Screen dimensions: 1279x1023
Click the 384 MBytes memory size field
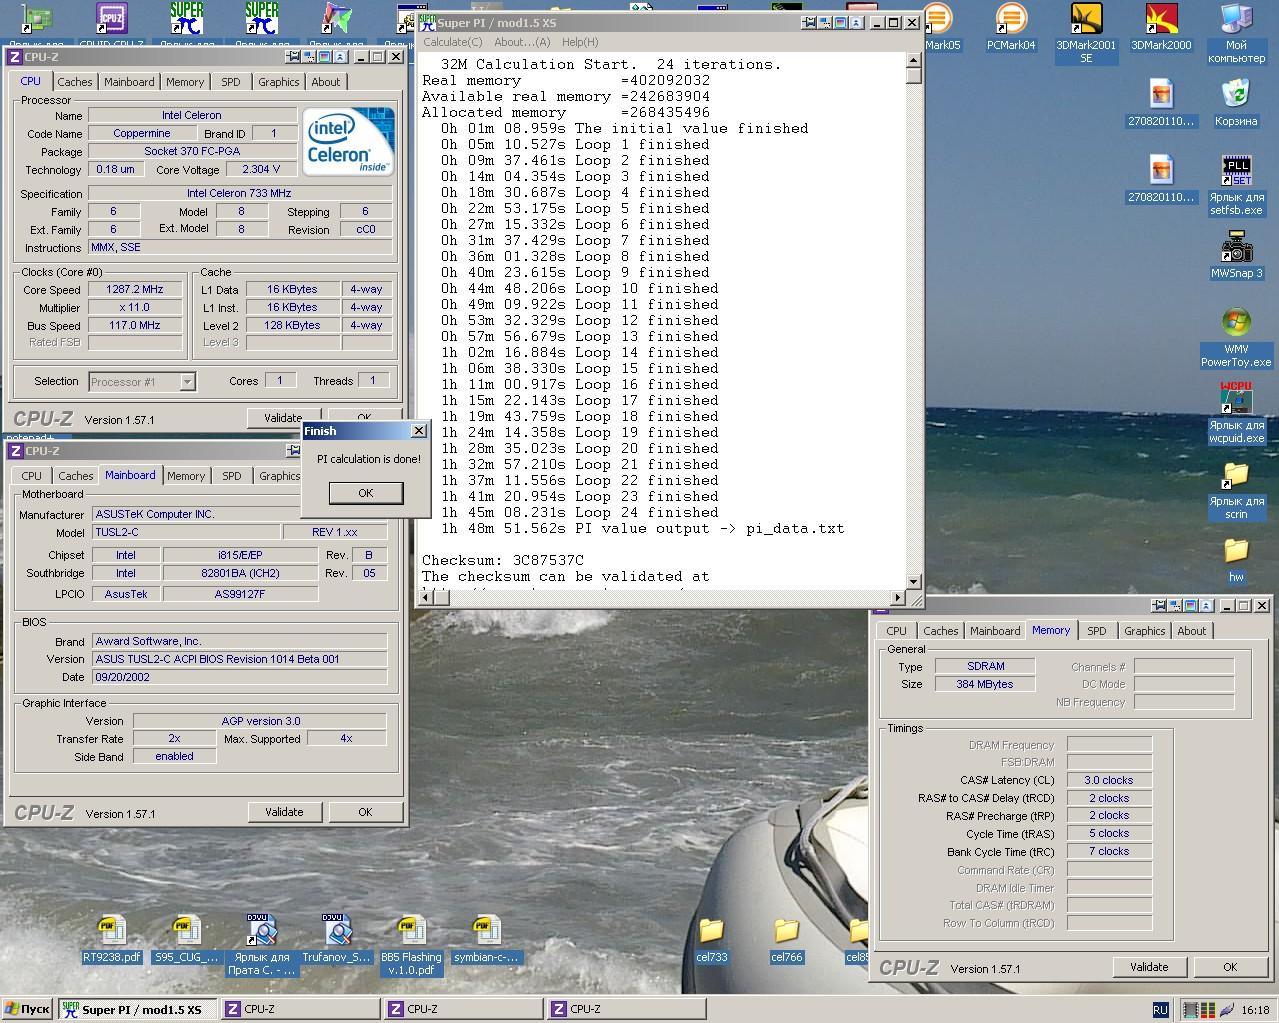tap(985, 684)
